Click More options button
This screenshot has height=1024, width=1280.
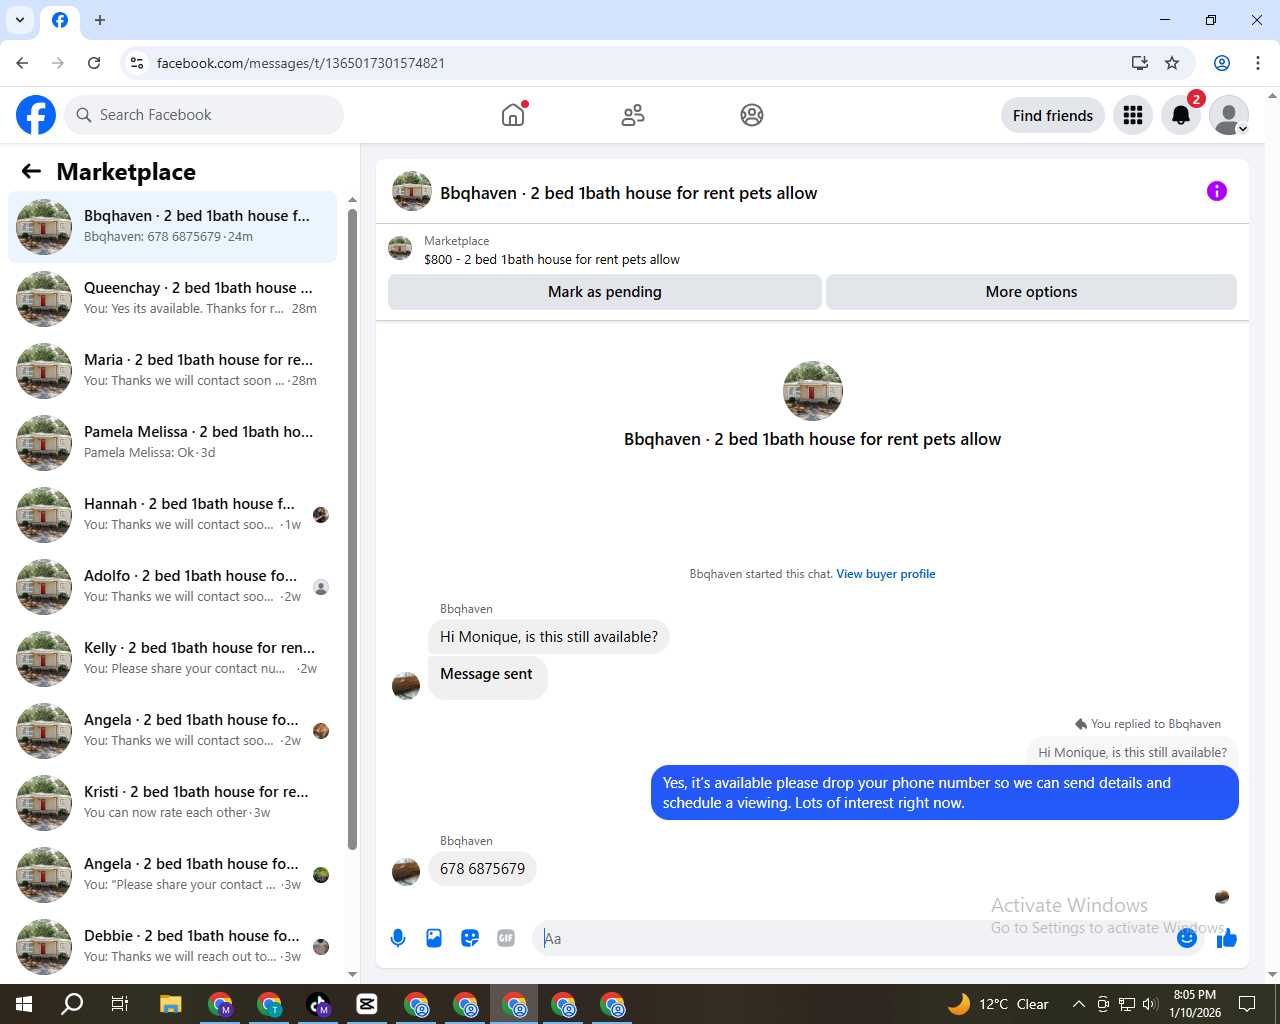click(x=1031, y=292)
